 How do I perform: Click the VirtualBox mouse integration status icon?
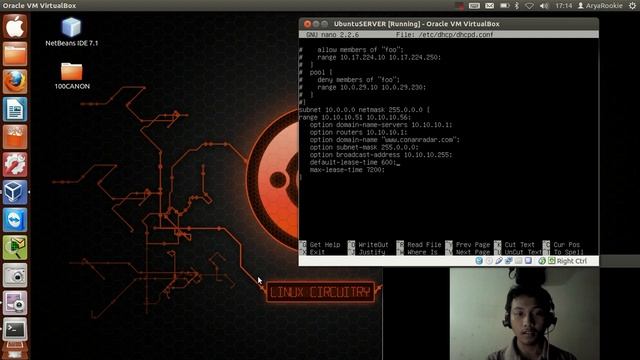coord(542,261)
